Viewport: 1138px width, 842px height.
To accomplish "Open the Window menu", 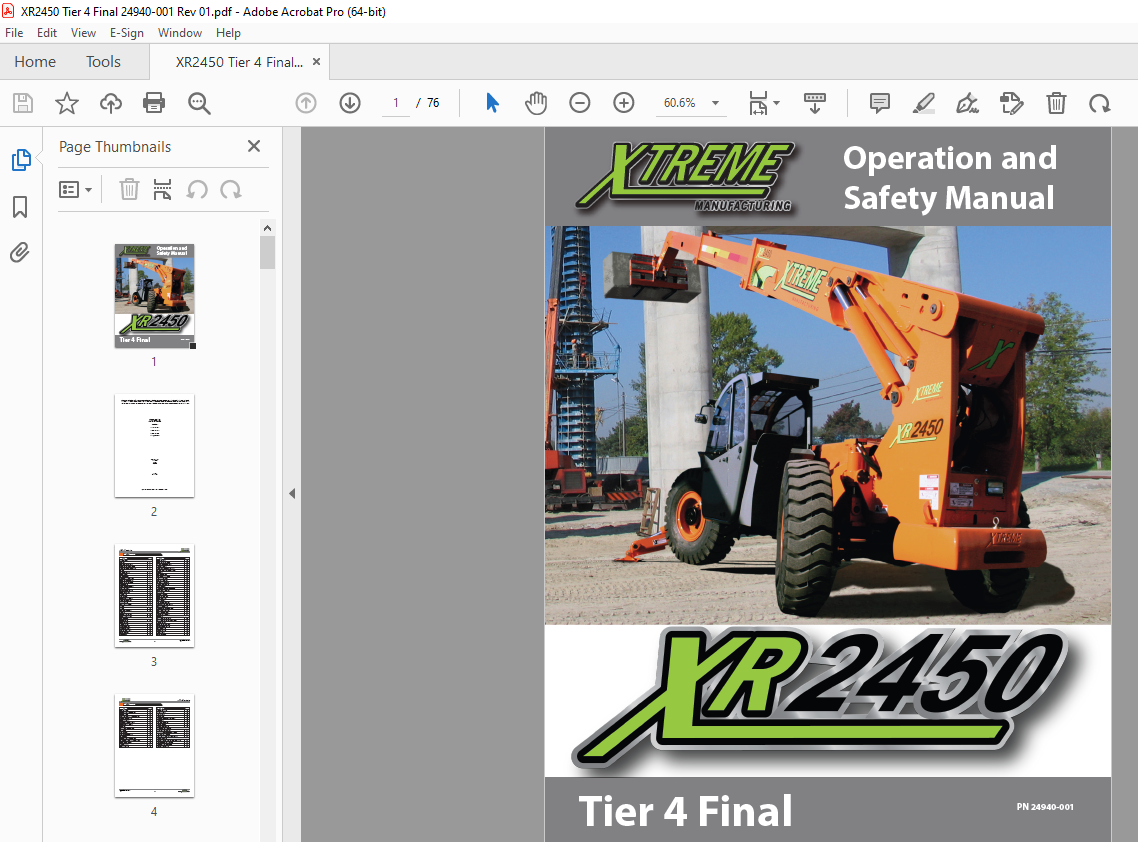I will point(179,33).
